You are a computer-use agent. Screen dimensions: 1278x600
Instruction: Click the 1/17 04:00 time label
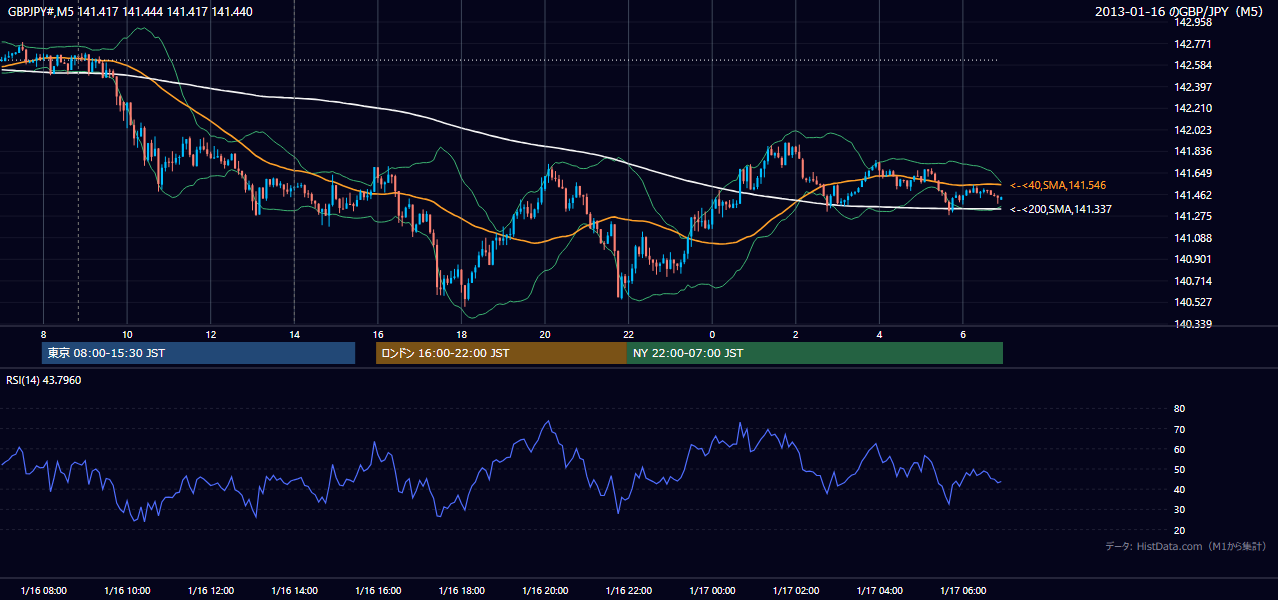(x=880, y=591)
